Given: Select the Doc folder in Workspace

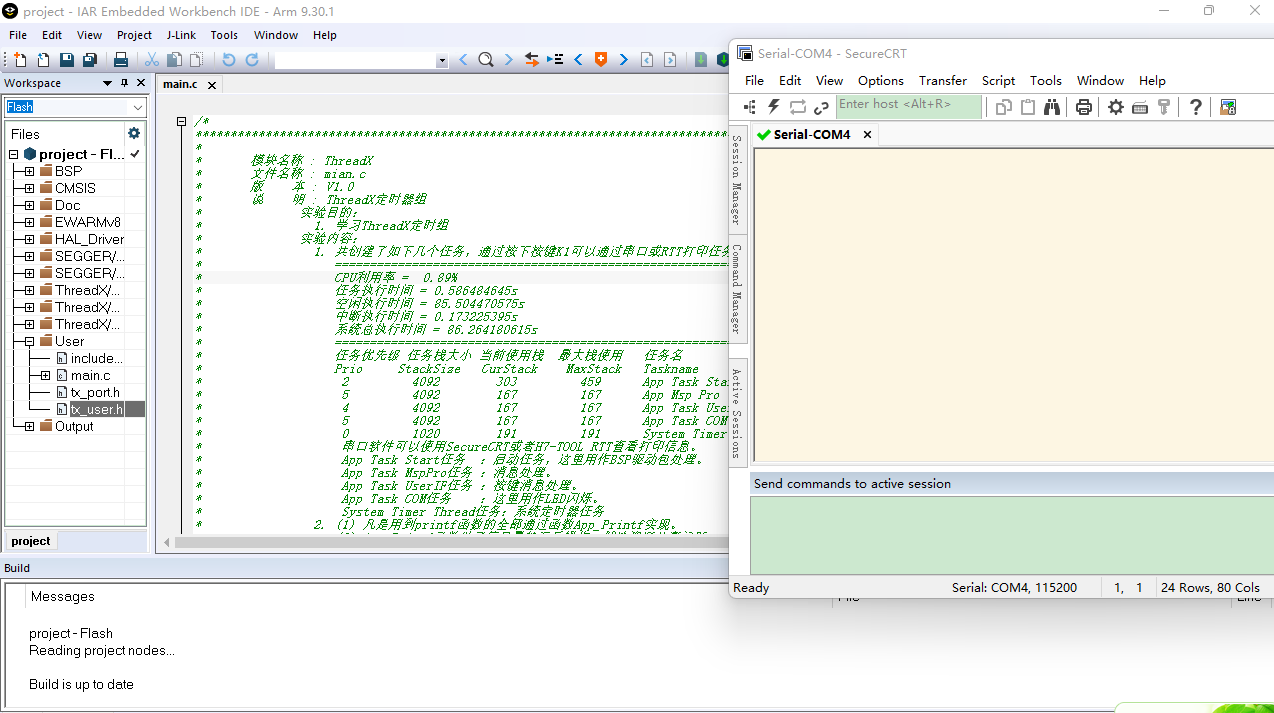Looking at the screenshot, I should (67, 205).
